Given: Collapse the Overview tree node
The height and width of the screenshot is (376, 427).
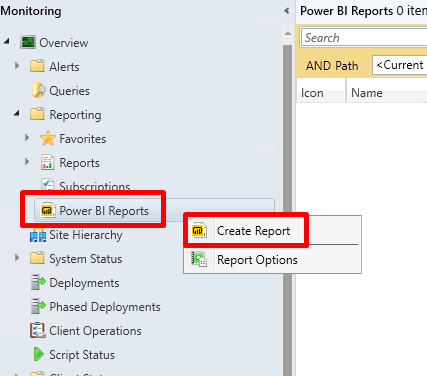Looking at the screenshot, I should (7, 42).
